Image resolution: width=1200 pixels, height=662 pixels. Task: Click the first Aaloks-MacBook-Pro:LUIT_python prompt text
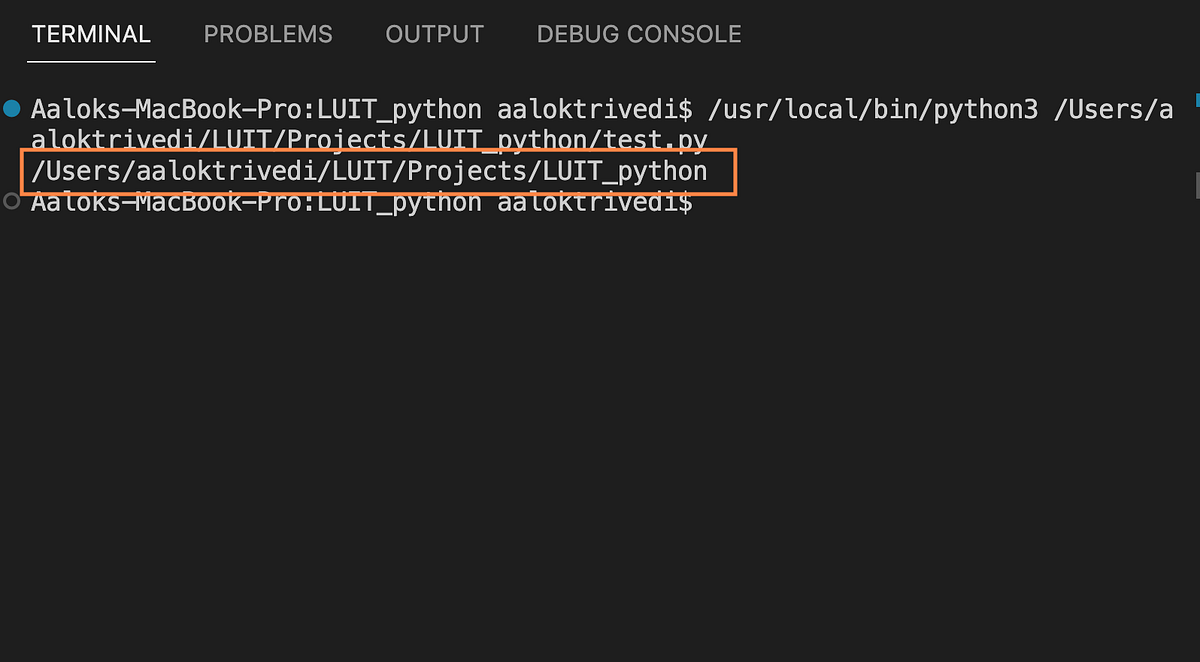(x=256, y=110)
